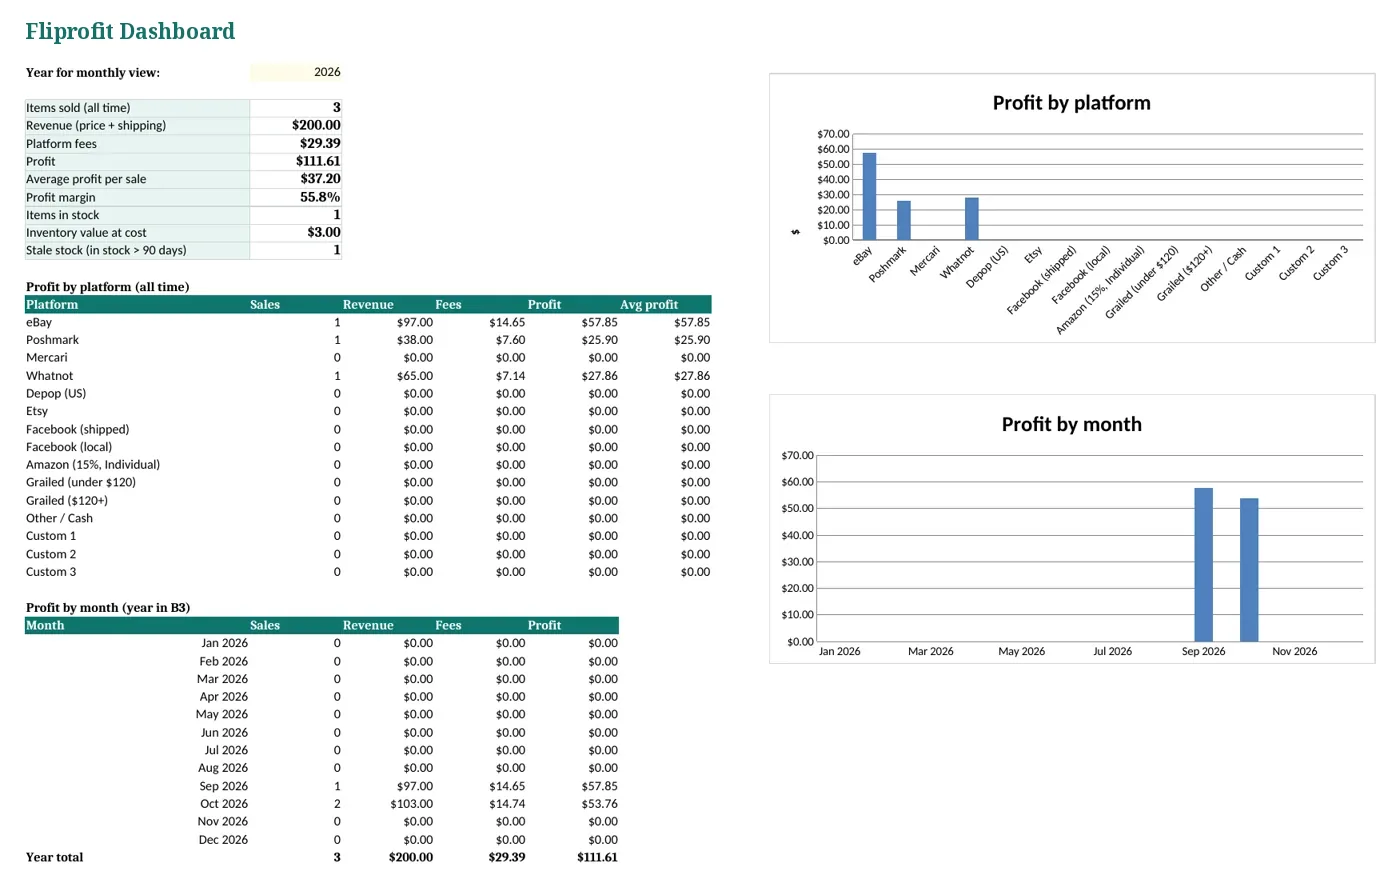
Task: Click the Platform column header
Action: tap(52, 304)
